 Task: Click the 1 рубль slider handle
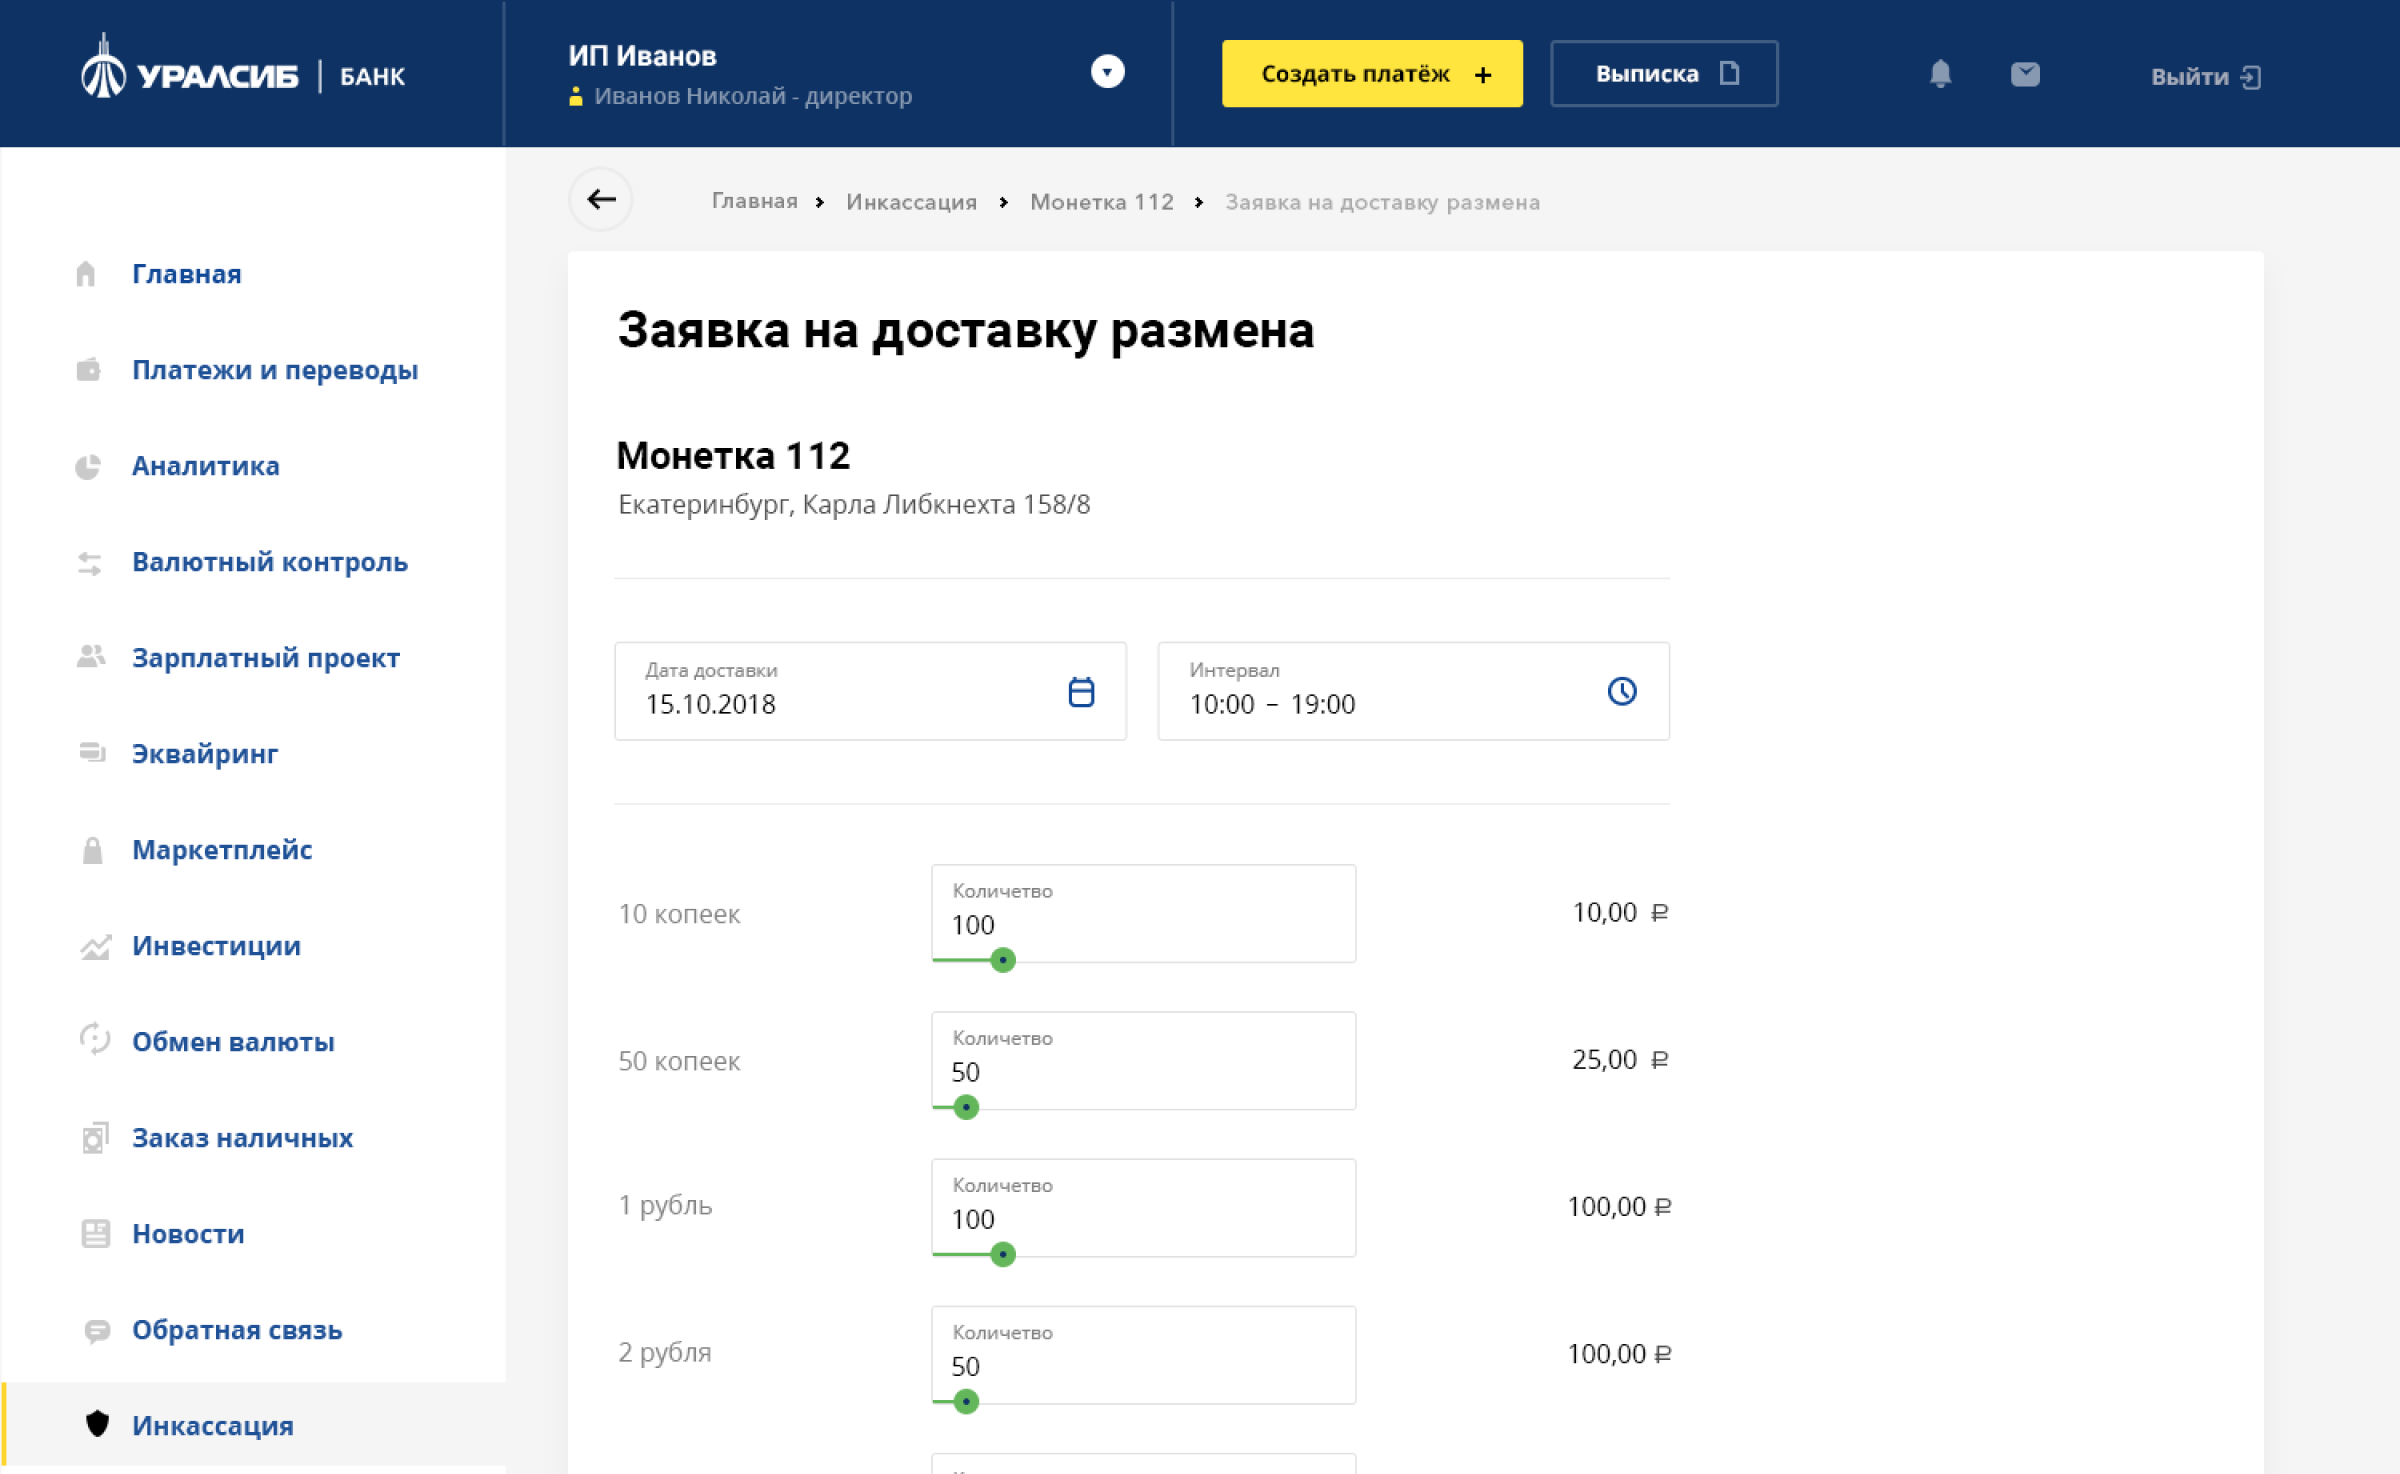click(x=1003, y=1254)
